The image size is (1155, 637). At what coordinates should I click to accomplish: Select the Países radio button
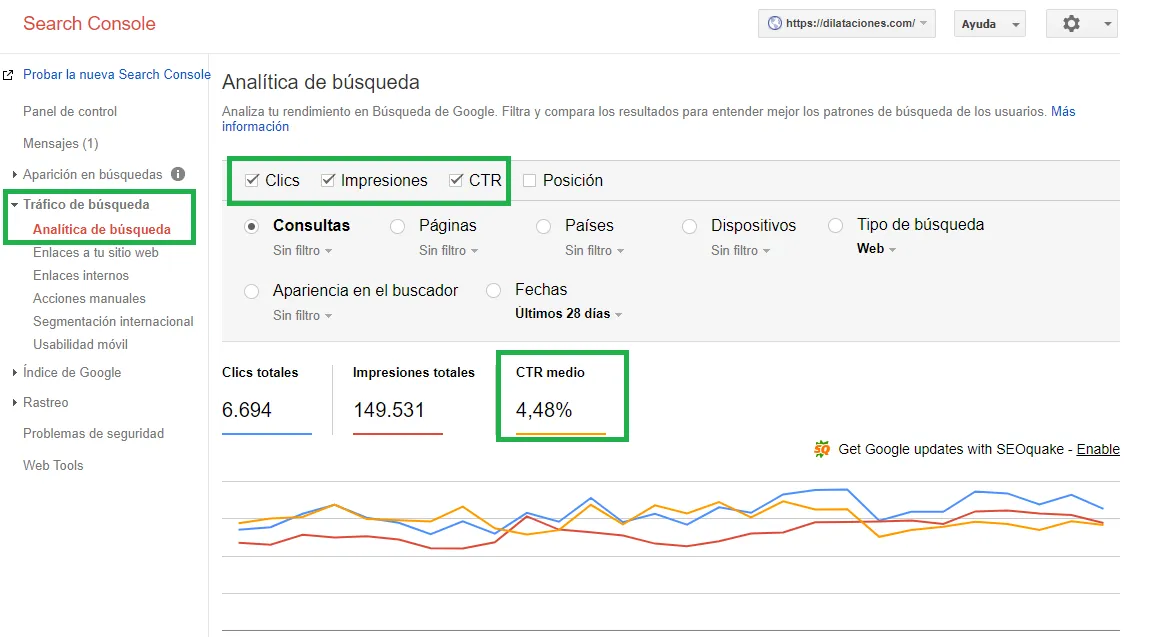tap(544, 226)
